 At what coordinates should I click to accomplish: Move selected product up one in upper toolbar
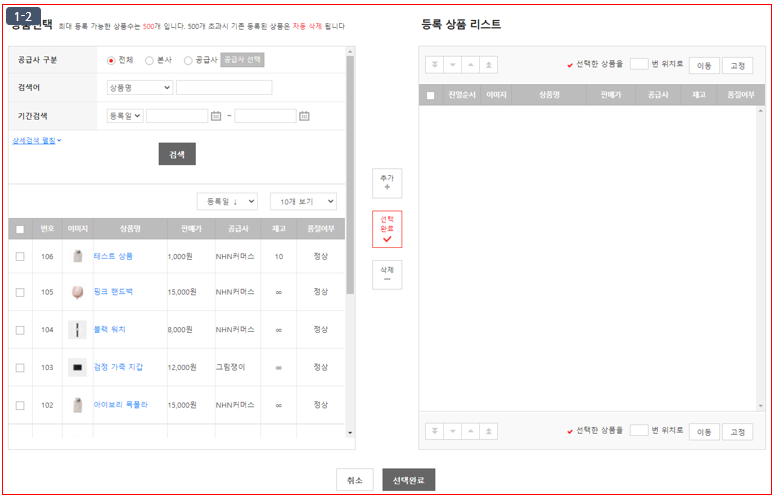(x=471, y=65)
